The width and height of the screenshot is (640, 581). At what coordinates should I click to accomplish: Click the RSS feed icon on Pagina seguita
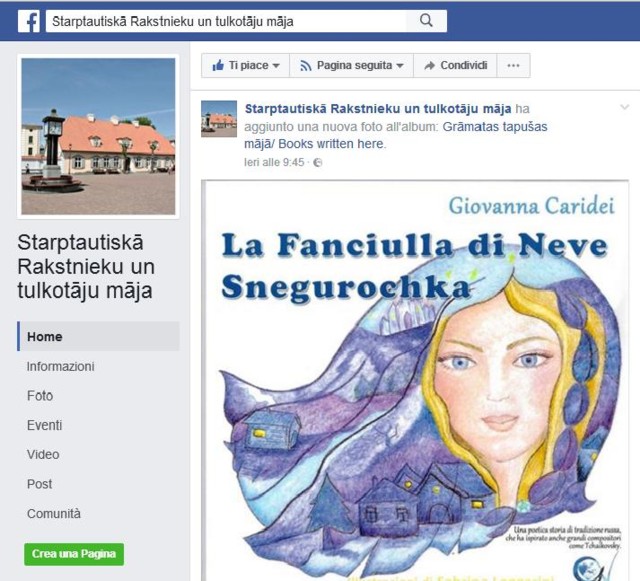306,66
